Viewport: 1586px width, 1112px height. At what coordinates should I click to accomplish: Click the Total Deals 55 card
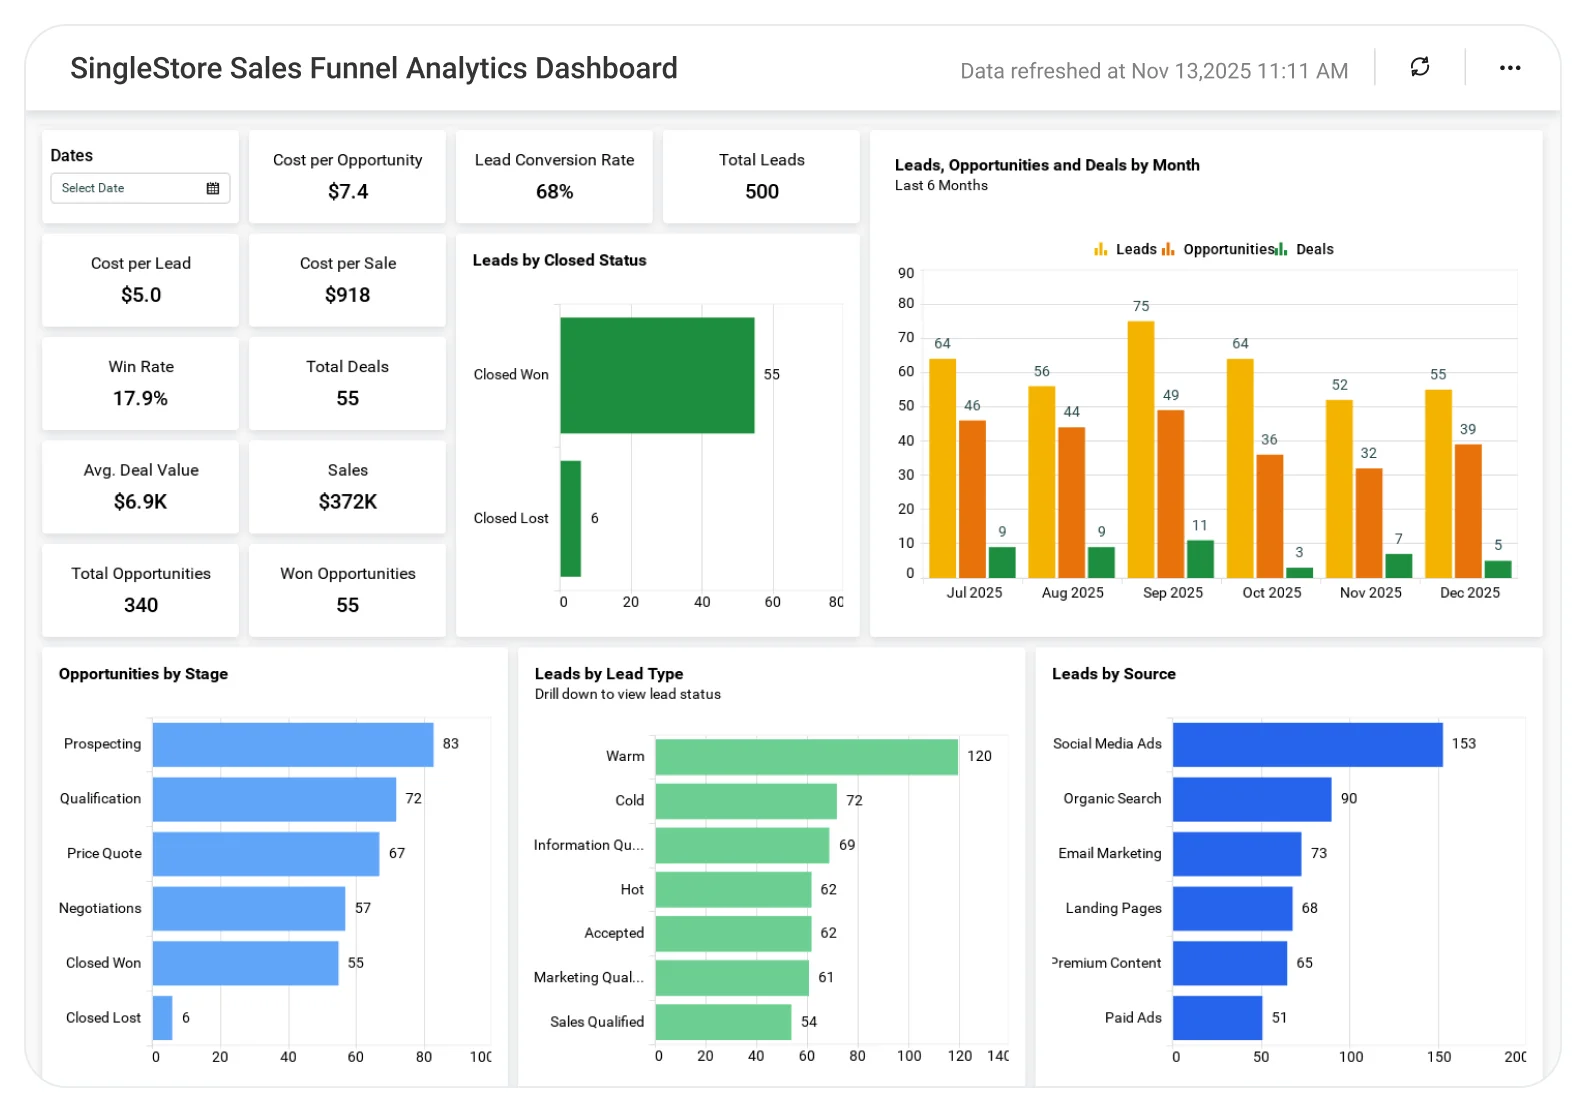coord(347,383)
